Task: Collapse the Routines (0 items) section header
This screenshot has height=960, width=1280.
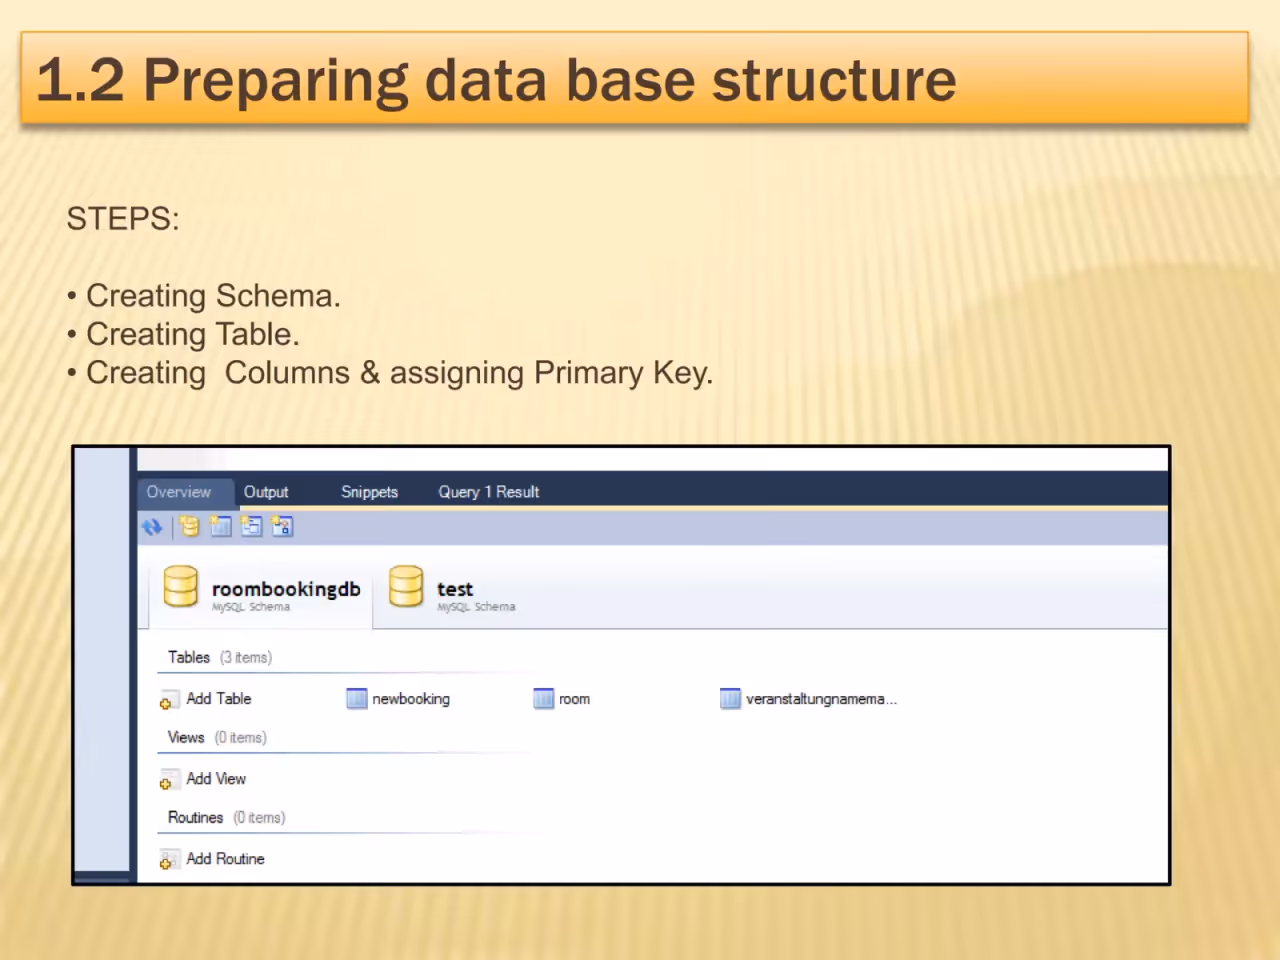Action: 227,817
